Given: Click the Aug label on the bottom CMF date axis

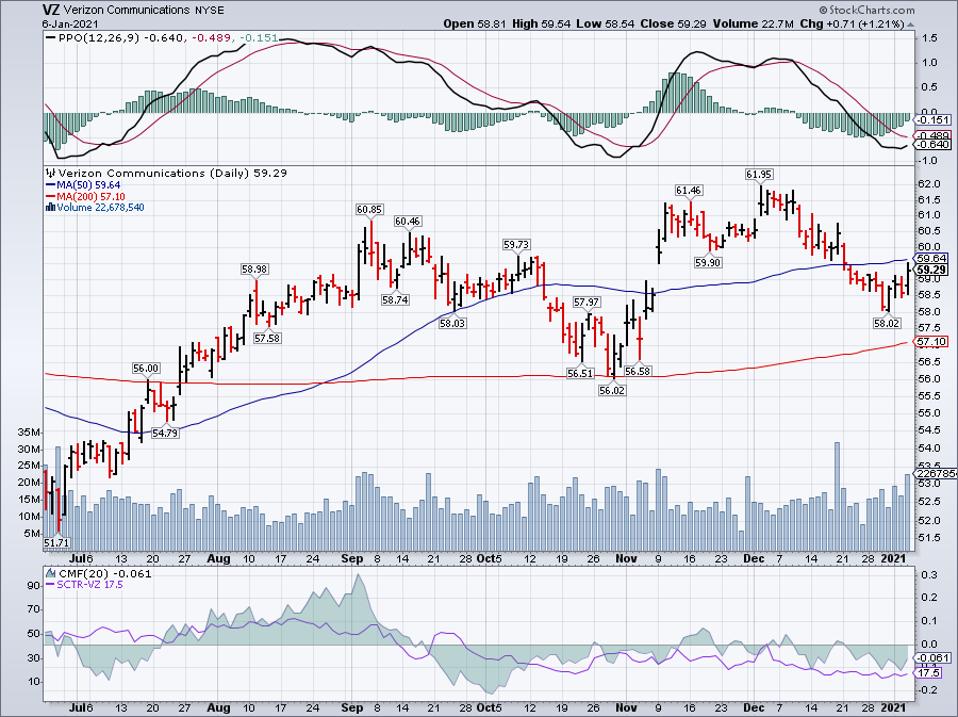Looking at the screenshot, I should 219,708.
